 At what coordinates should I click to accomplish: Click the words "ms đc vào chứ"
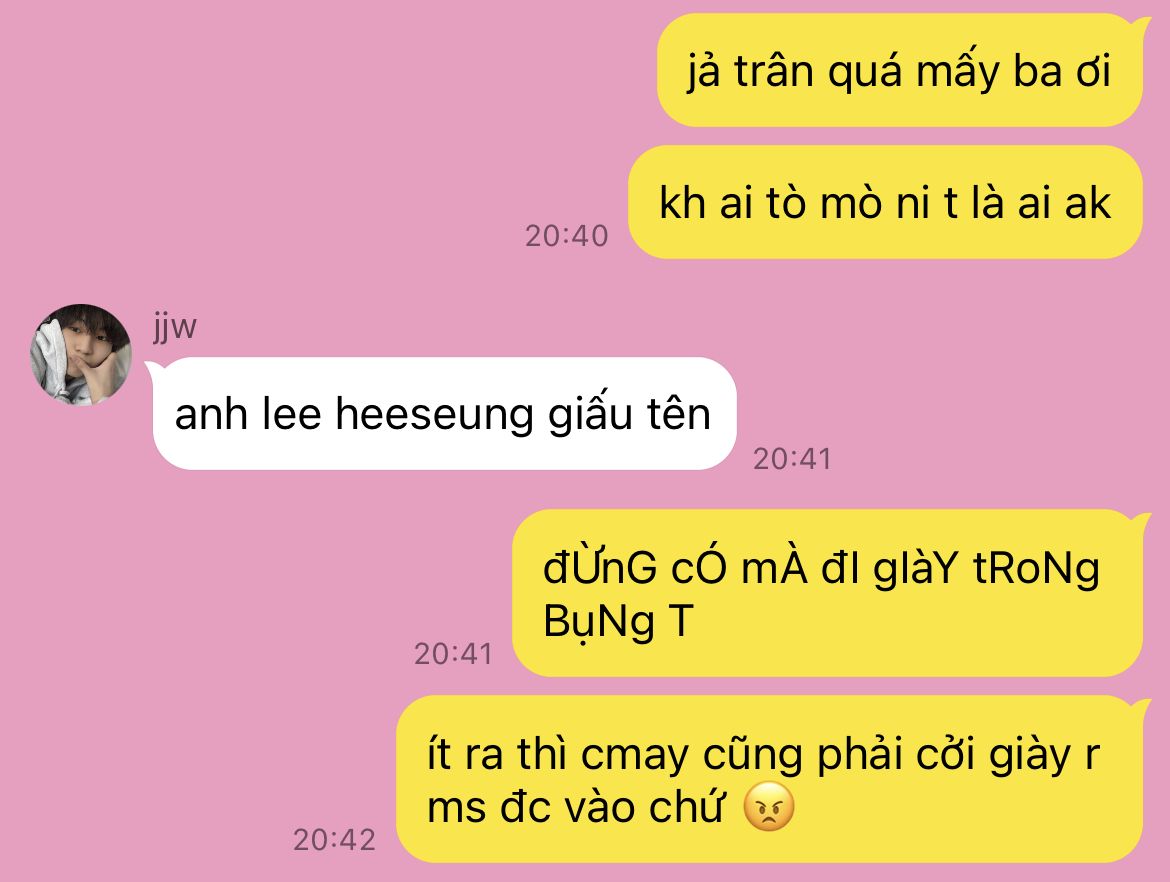pyautogui.click(x=575, y=807)
